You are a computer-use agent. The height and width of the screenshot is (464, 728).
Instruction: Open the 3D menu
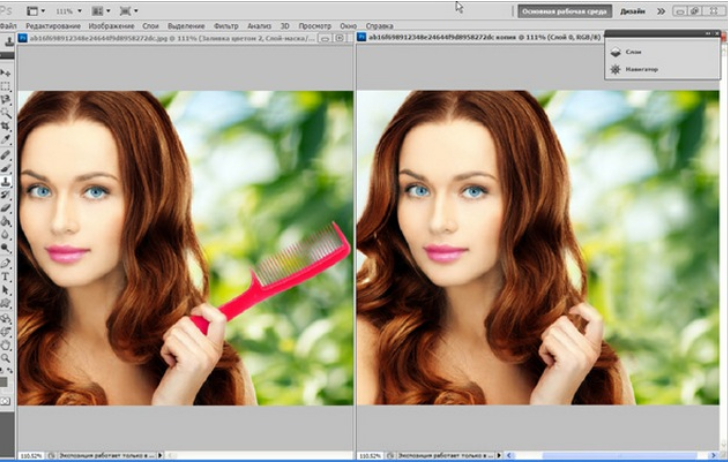[285, 26]
